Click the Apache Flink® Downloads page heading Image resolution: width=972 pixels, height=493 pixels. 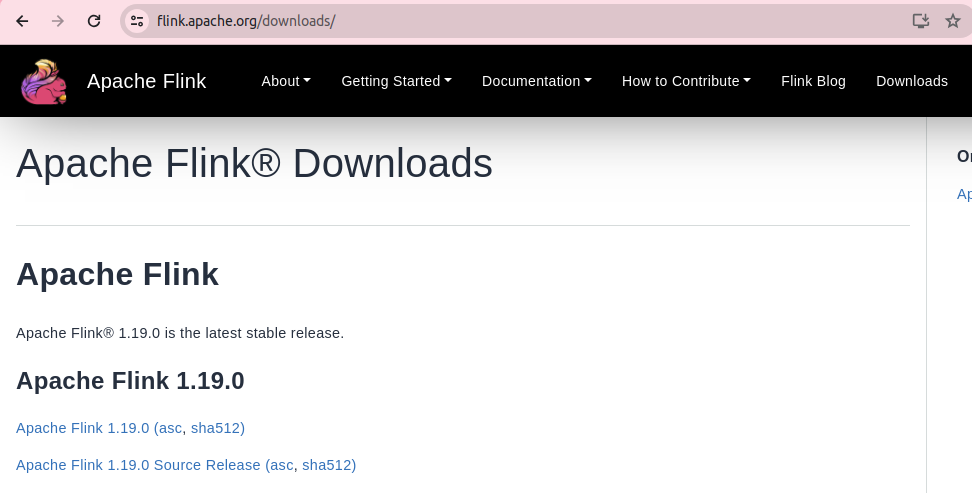pos(254,164)
